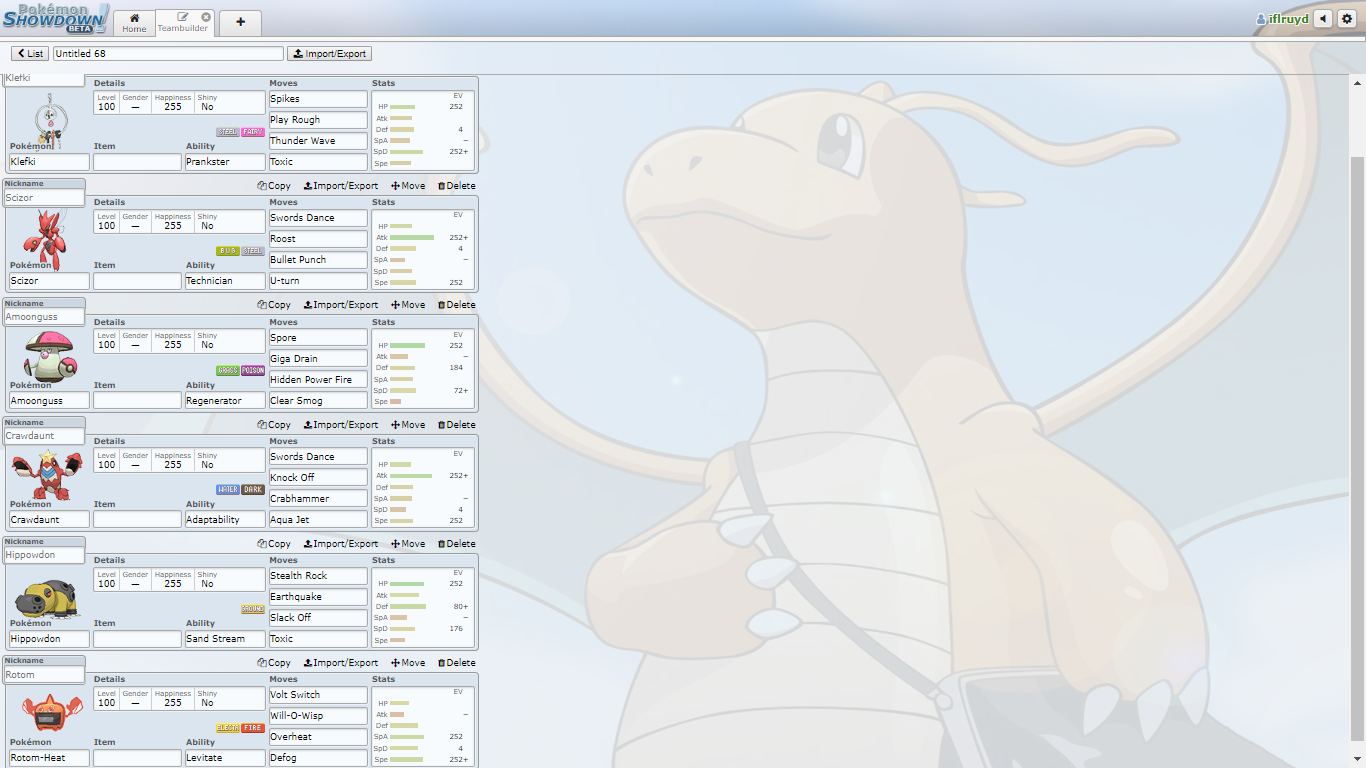Select the Will-O-Wisp move field
The width and height of the screenshot is (1366, 768).
point(318,716)
